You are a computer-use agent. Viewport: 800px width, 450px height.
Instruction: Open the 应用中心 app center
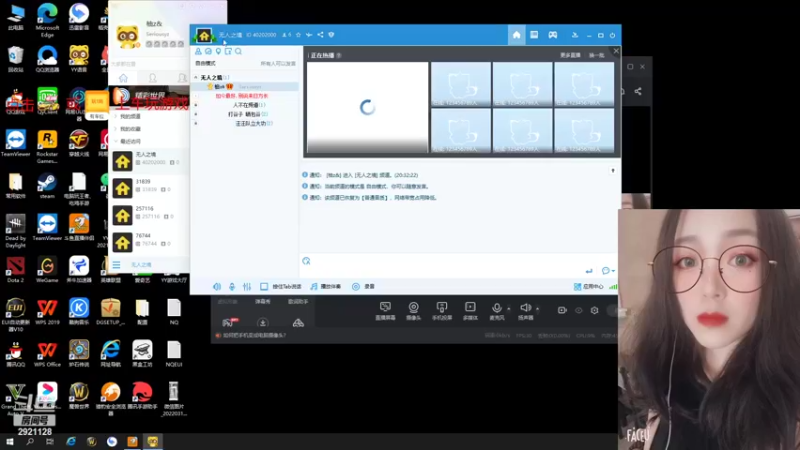pyautogui.click(x=588, y=287)
